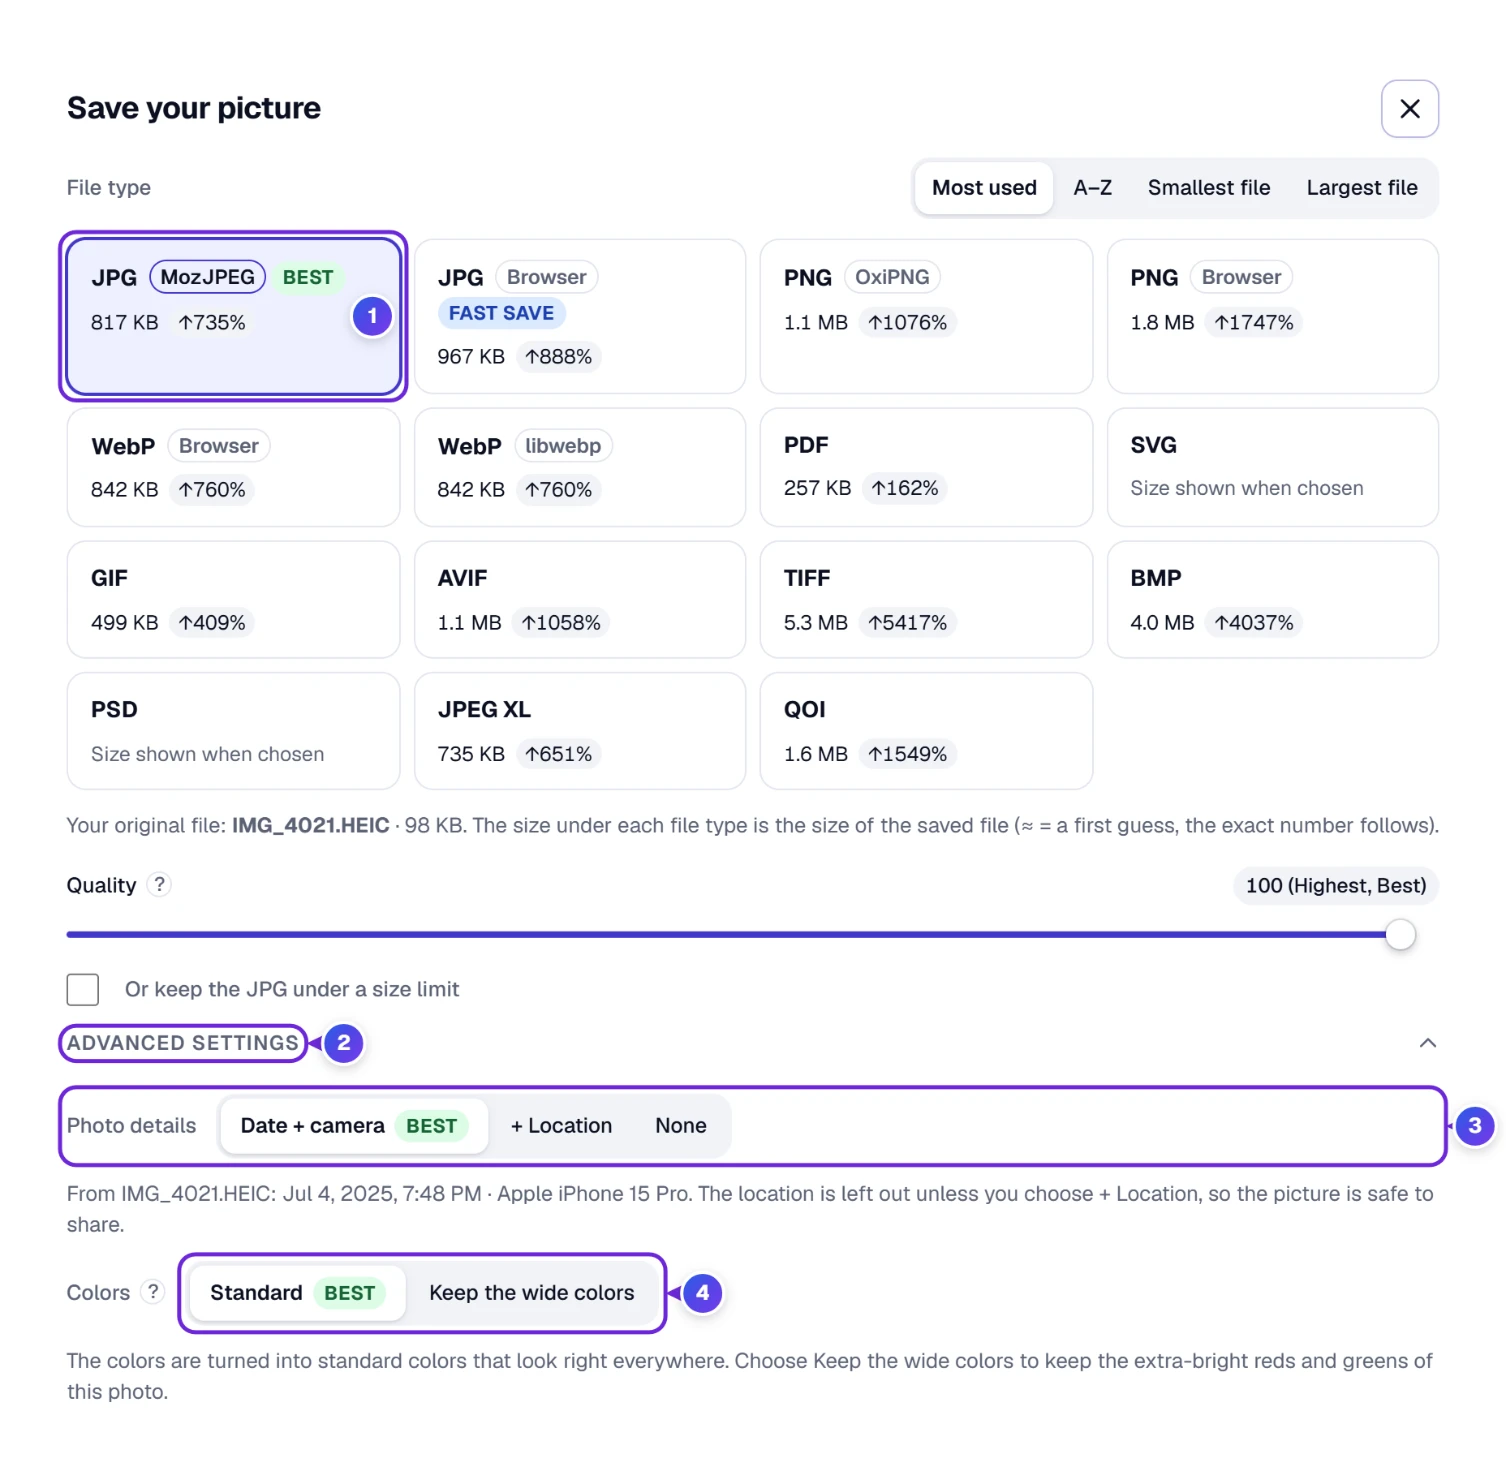Pick the WebP libwebp format card

click(x=580, y=467)
